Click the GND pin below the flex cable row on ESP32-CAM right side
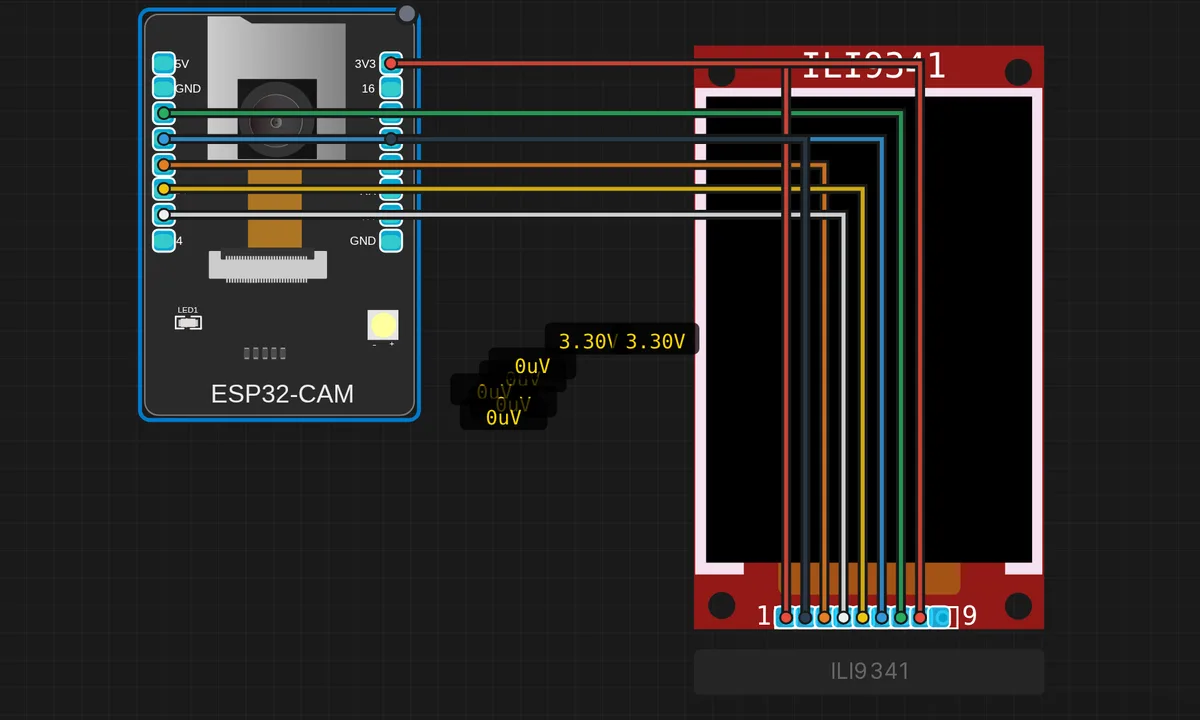 391,240
